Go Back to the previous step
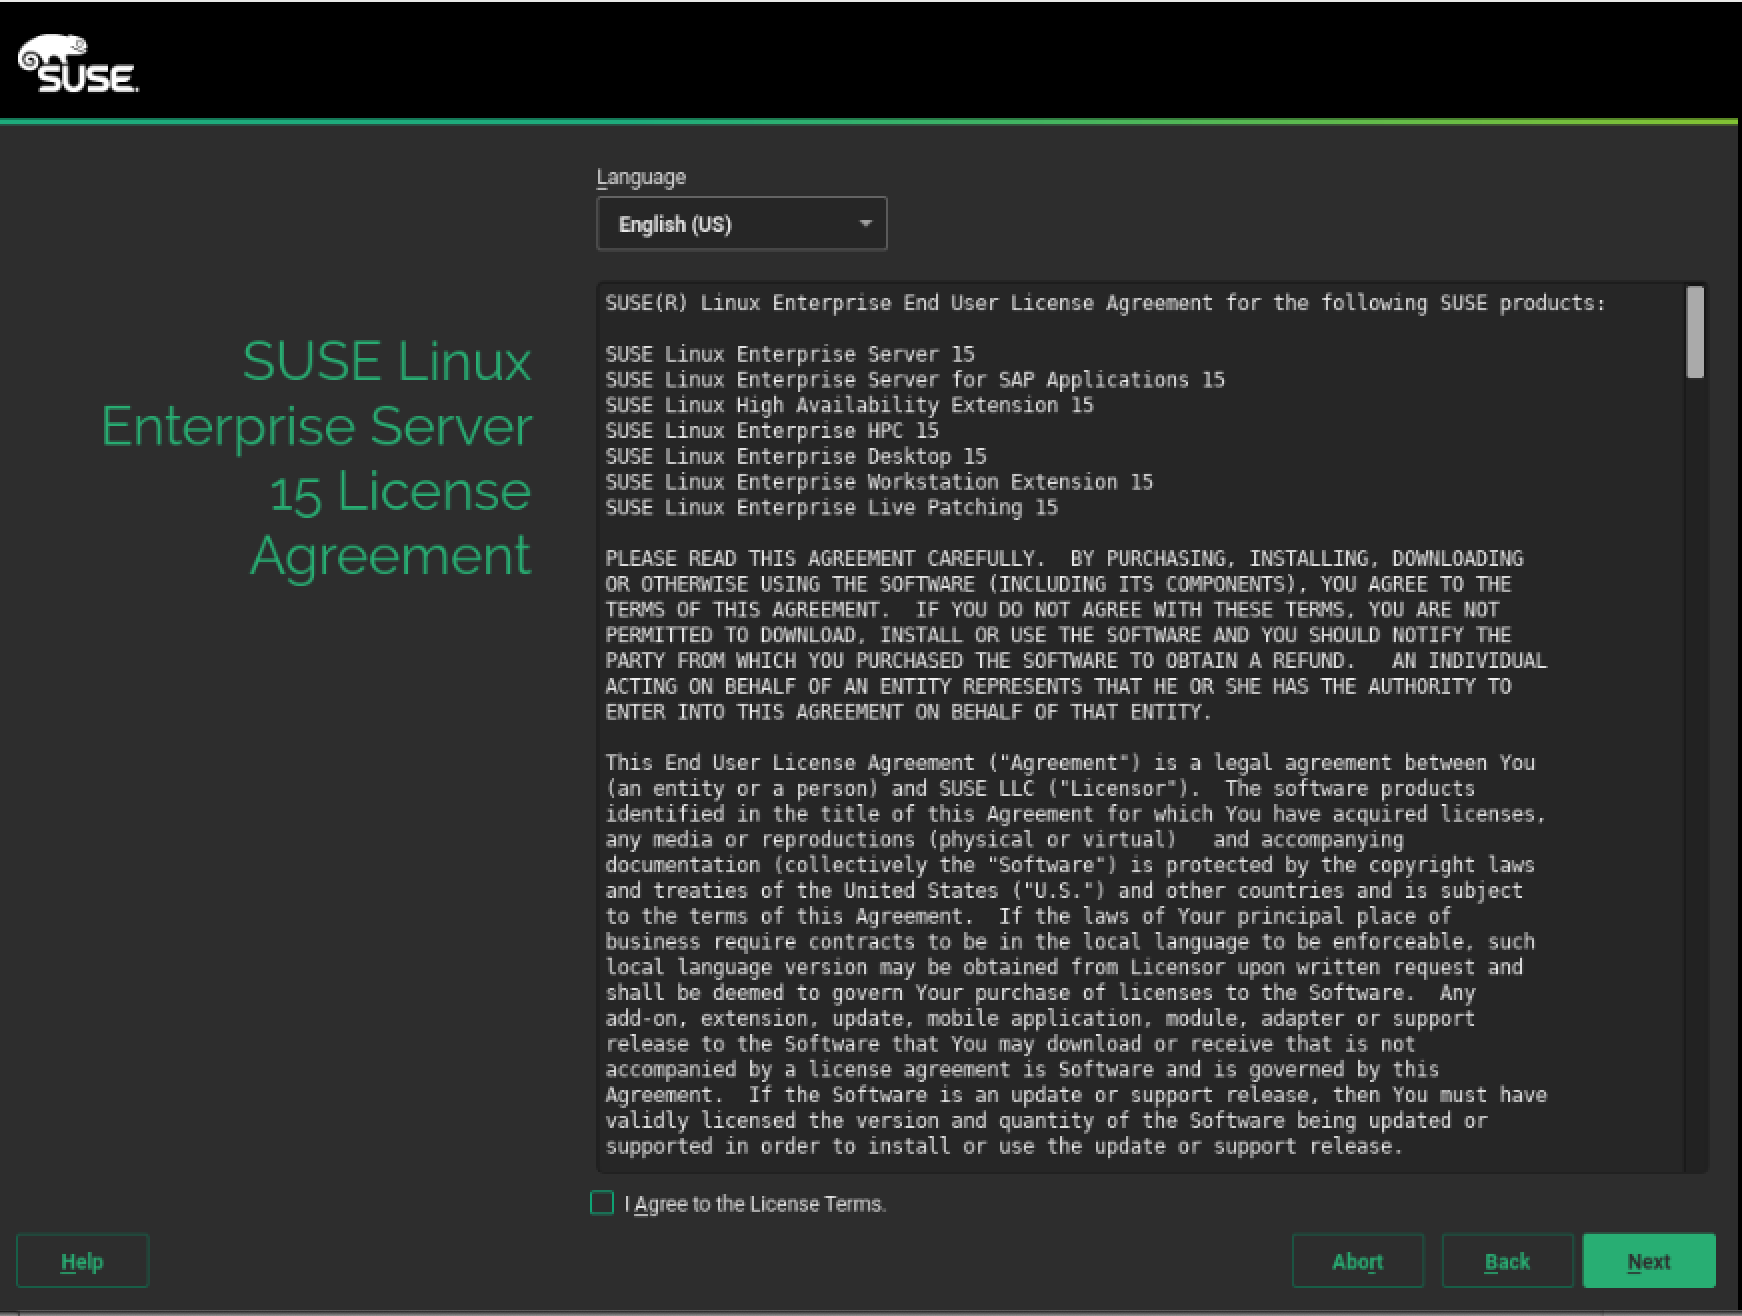This screenshot has width=1742, height=1316. pos(1506,1260)
